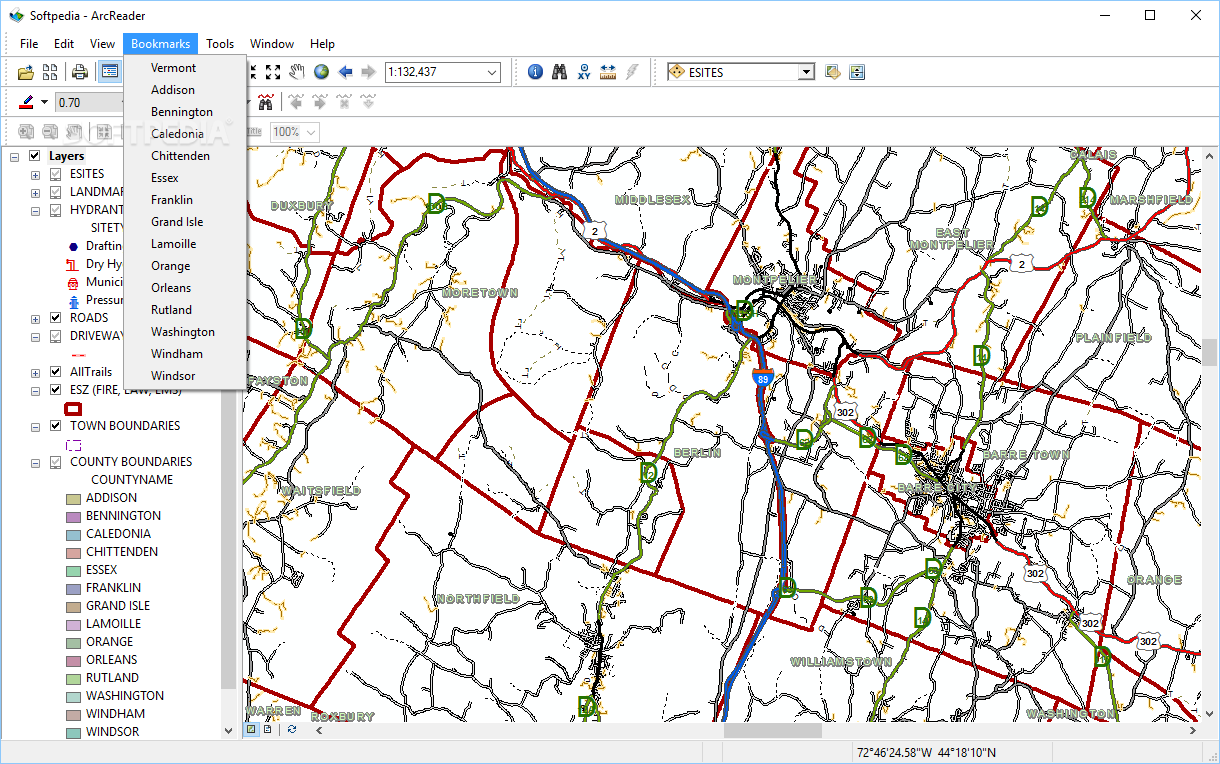Open the pen color dropdown arrow
The image size is (1220, 764).
pyautogui.click(x=44, y=102)
